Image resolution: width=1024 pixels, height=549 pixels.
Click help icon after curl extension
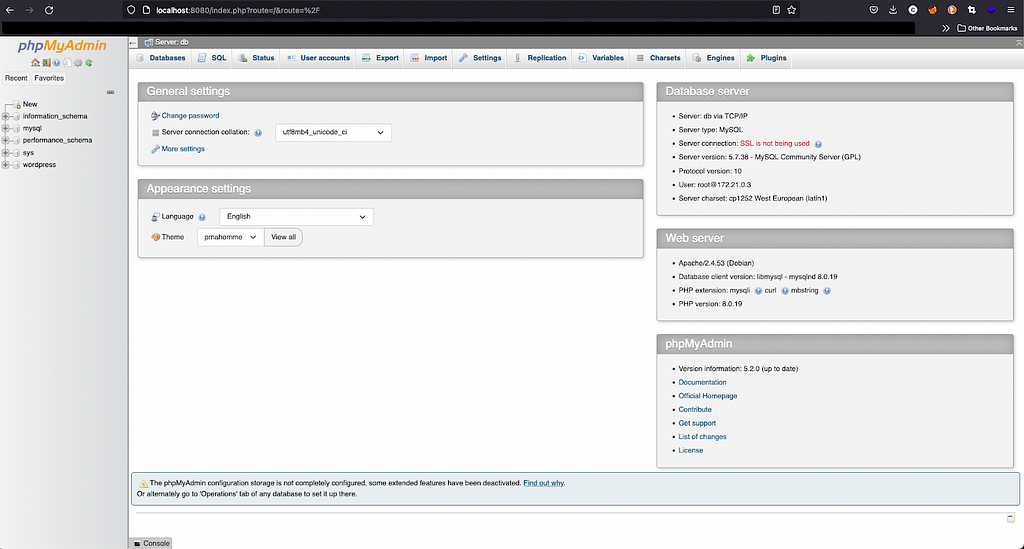(784, 290)
